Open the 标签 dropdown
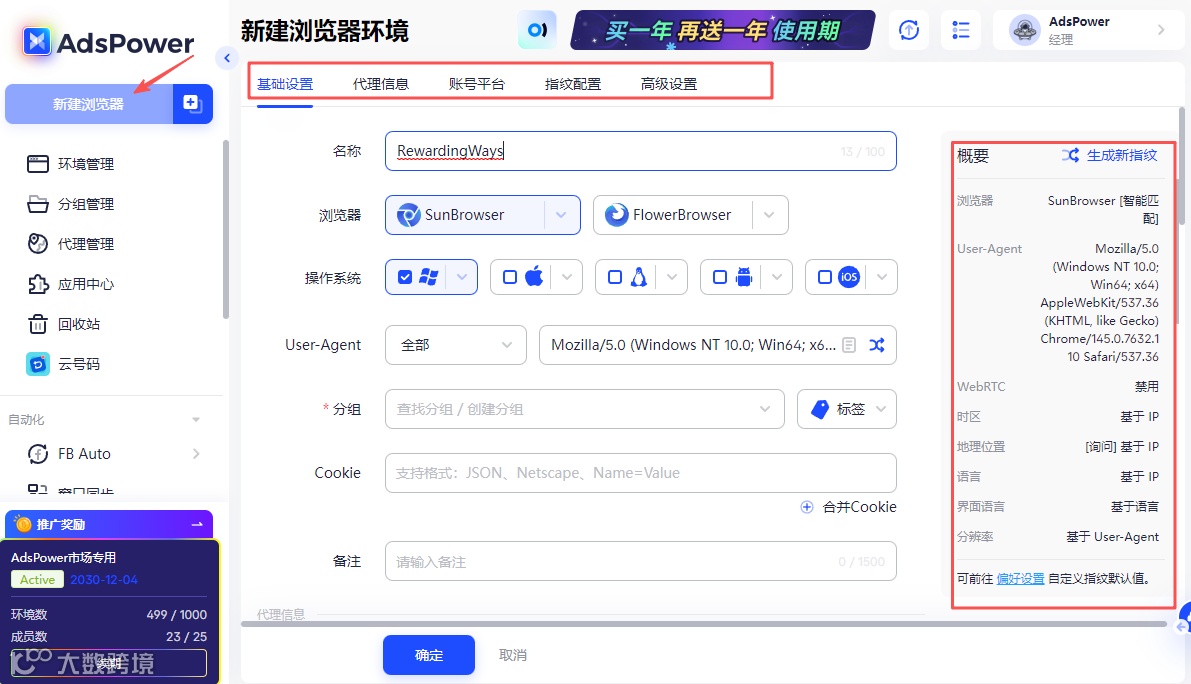This screenshot has width=1191, height=684. tap(847, 409)
